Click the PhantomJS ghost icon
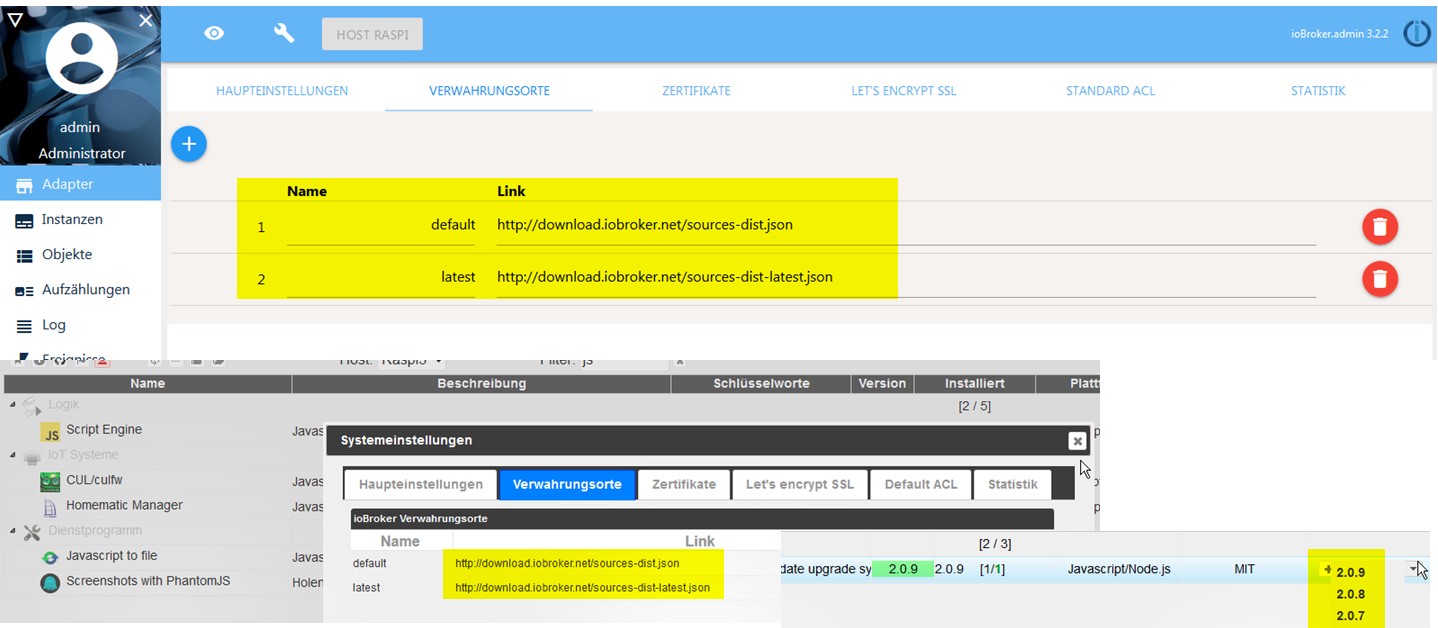This screenshot has height=628, width=1438. click(x=50, y=582)
